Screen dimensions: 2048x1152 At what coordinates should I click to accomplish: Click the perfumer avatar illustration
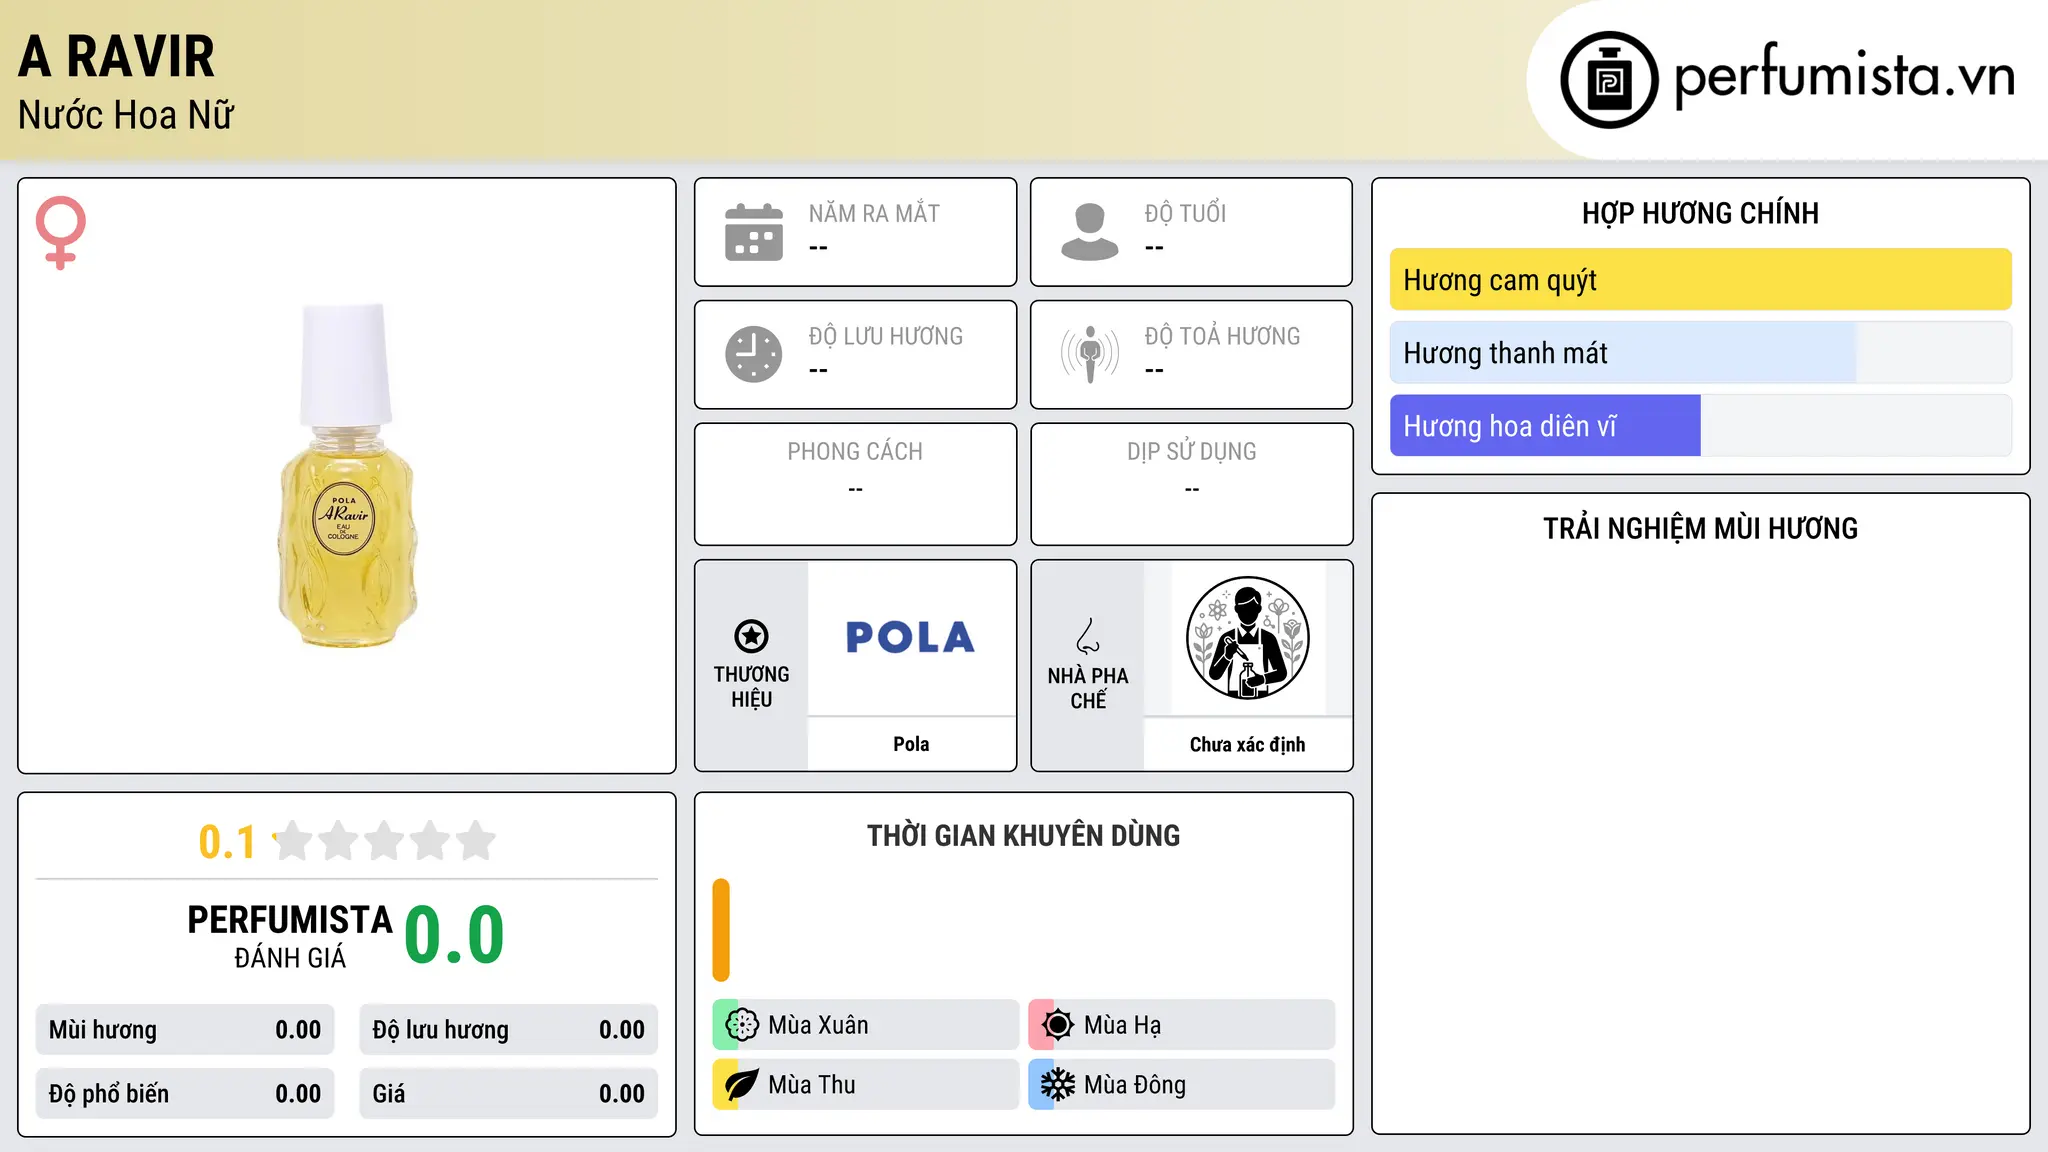[x=1248, y=638]
